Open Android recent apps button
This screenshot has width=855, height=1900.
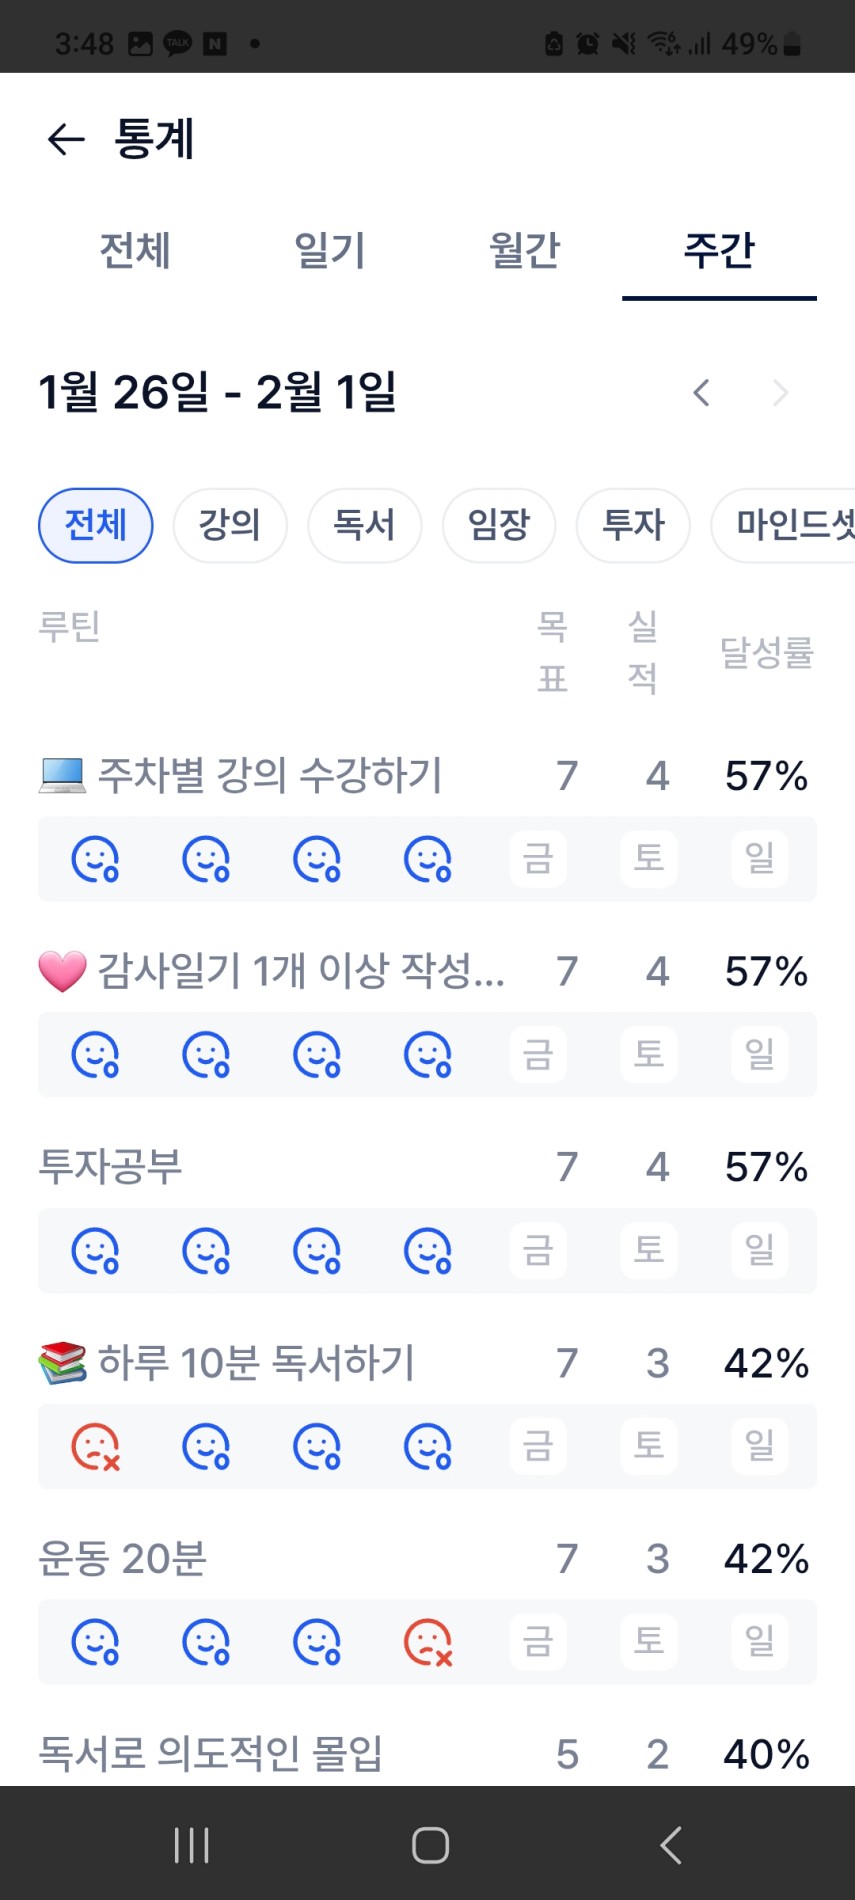click(x=191, y=1845)
